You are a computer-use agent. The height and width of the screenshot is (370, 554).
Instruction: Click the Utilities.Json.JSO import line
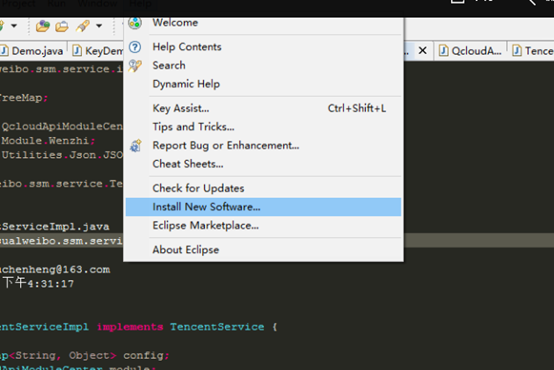click(x=62, y=155)
